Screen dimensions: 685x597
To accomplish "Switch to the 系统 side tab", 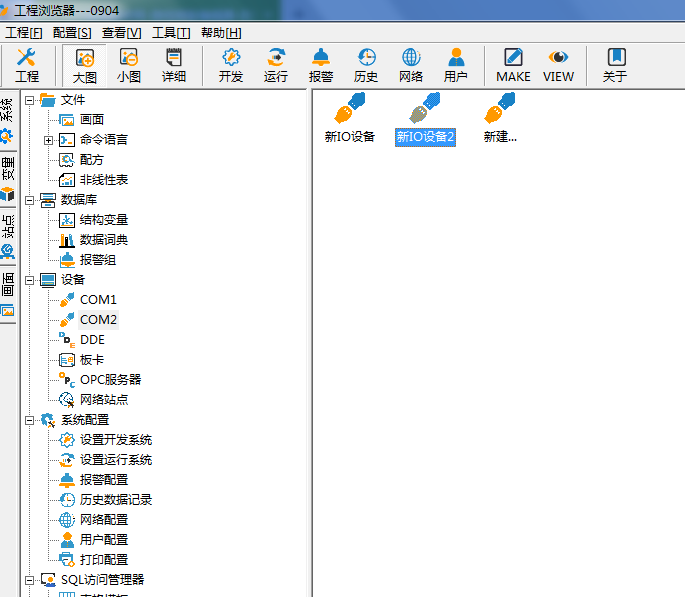I will pyautogui.click(x=7, y=121).
